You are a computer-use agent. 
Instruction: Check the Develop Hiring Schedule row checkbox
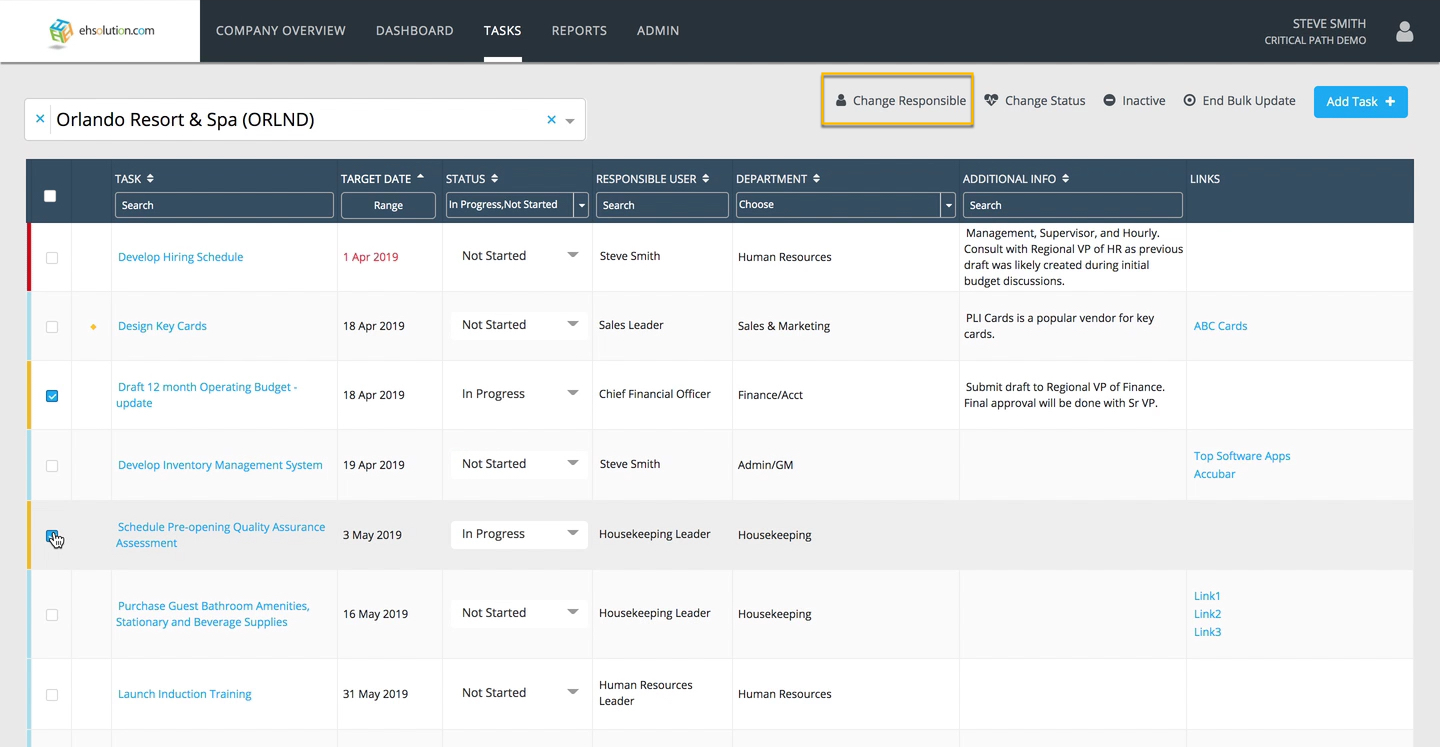tap(52, 258)
